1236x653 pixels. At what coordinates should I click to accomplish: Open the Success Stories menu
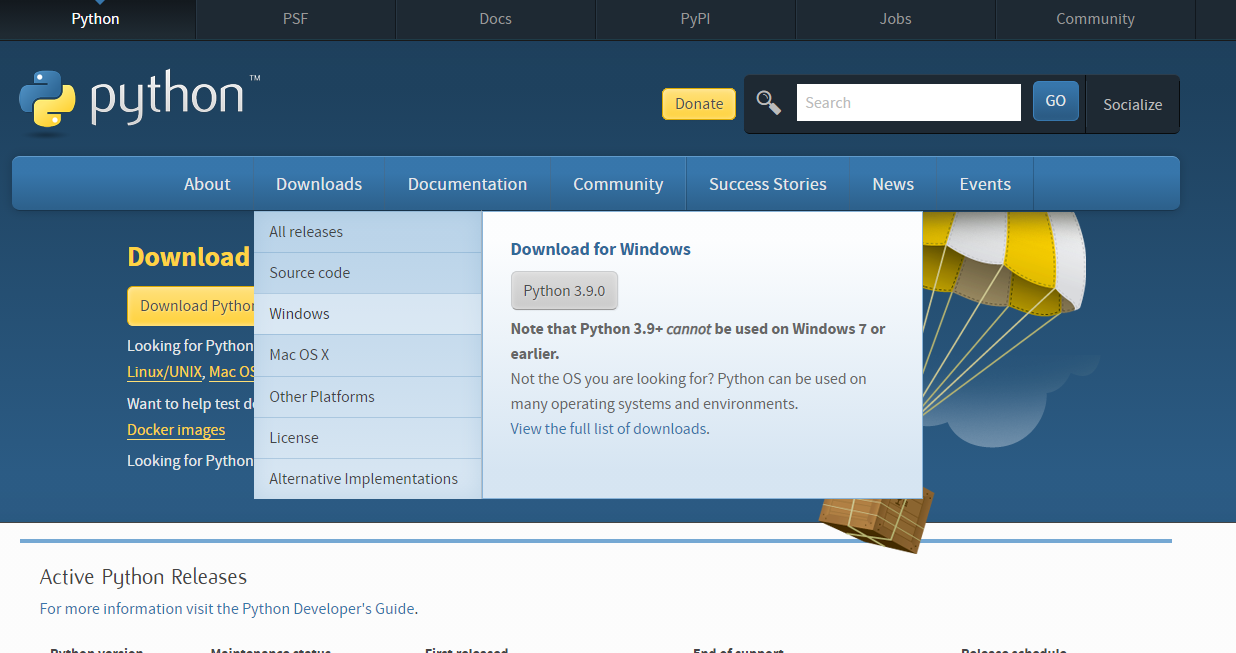click(x=768, y=184)
